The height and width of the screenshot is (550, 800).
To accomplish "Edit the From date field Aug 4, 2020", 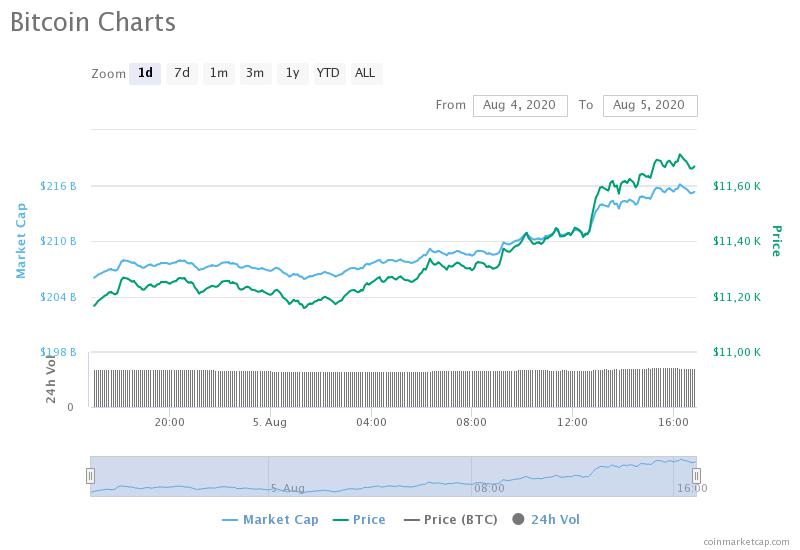I will click(x=520, y=106).
